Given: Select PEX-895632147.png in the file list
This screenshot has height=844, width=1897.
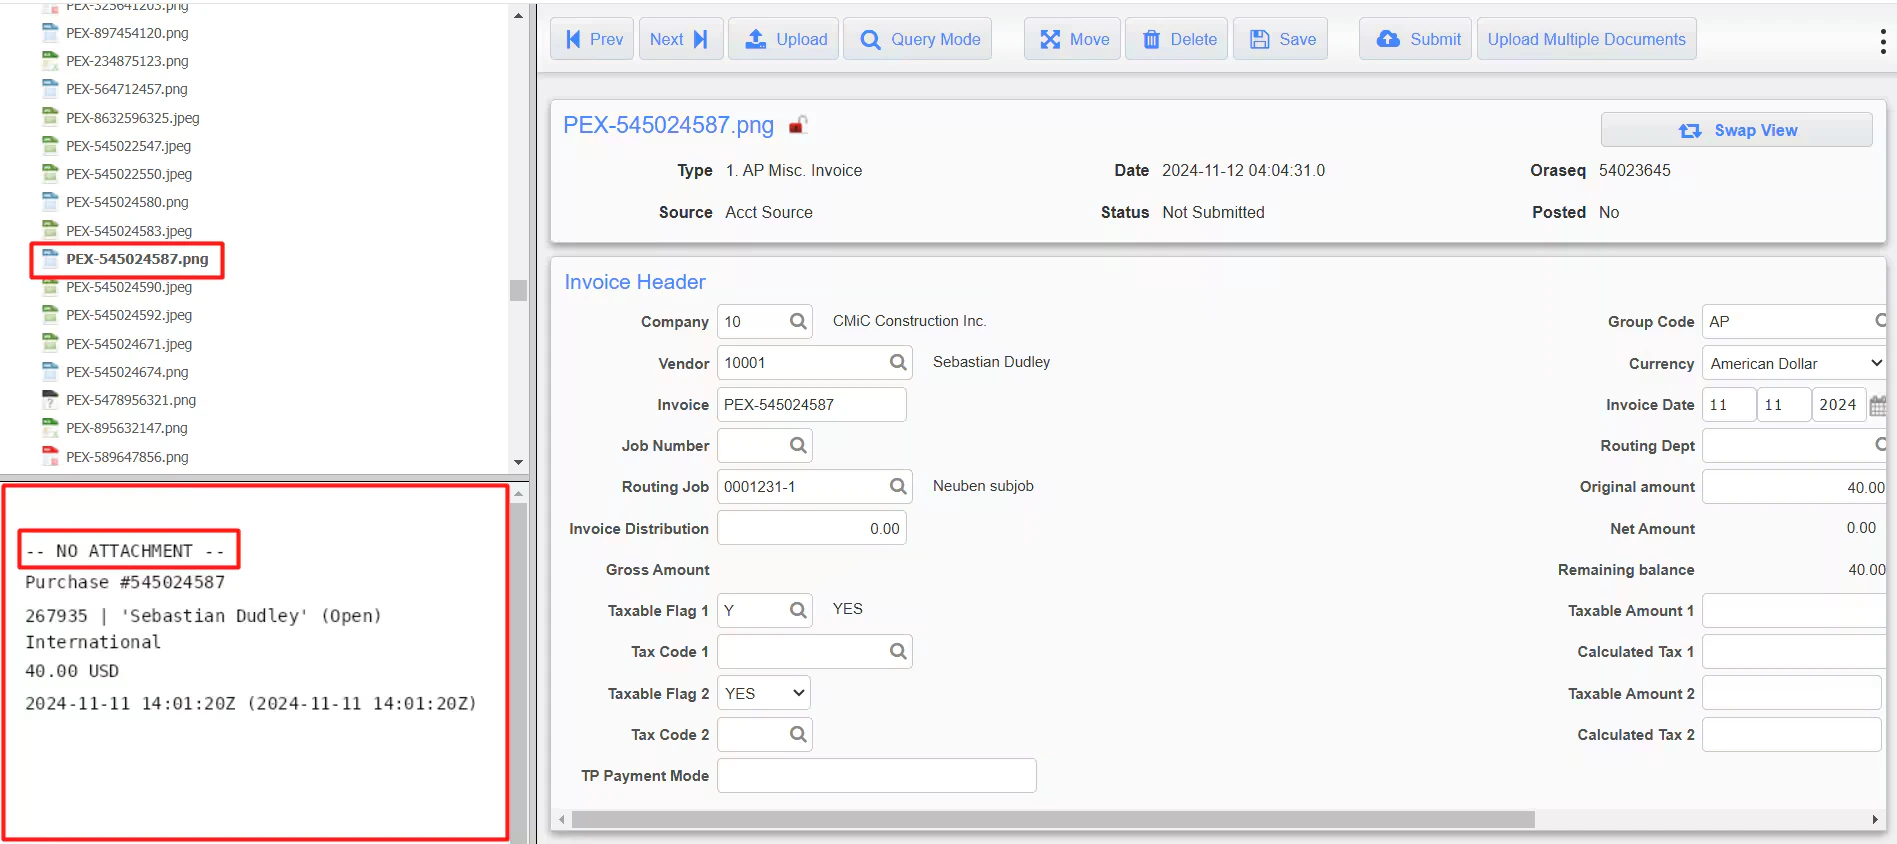Looking at the screenshot, I should coord(127,428).
